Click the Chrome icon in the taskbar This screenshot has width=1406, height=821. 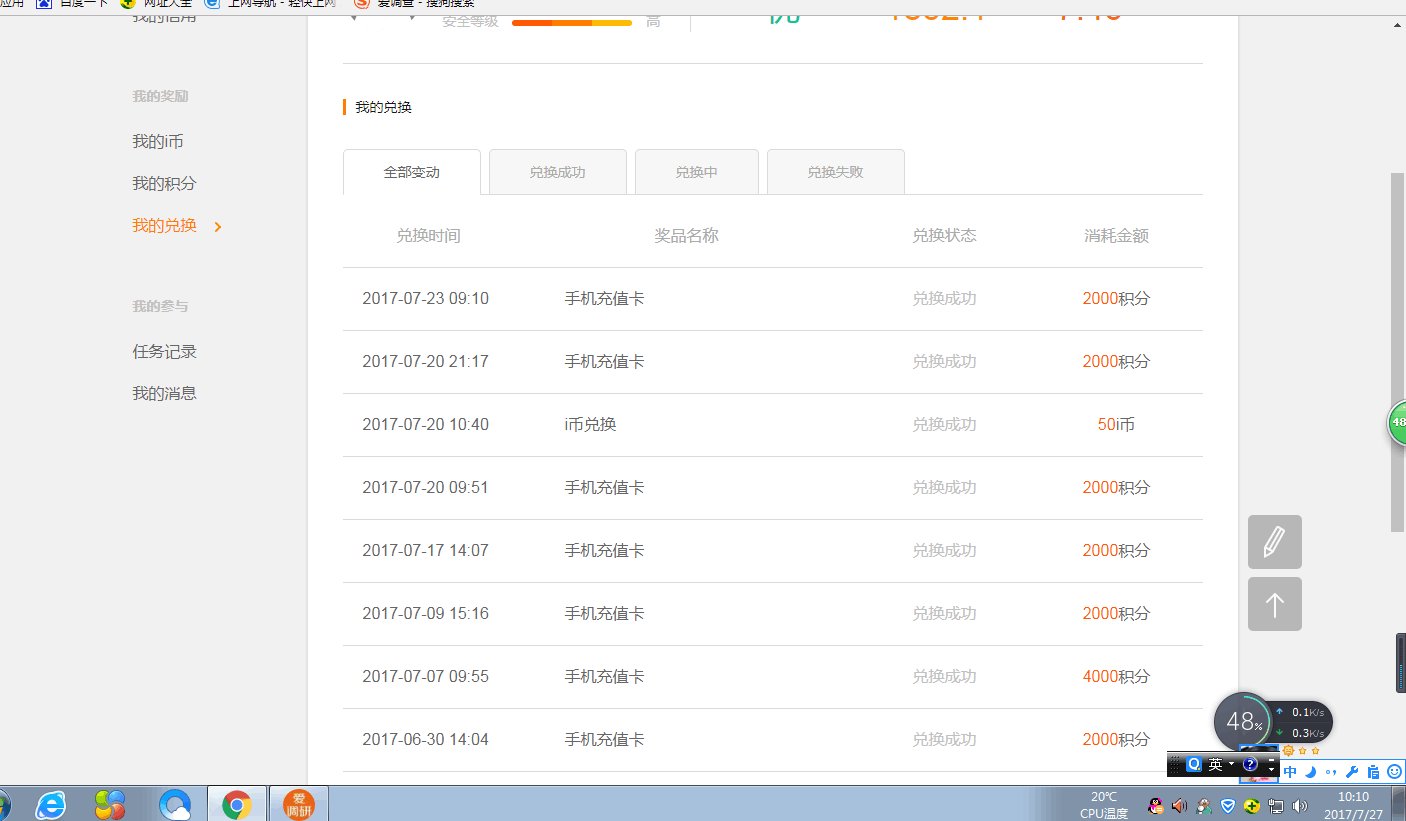click(237, 804)
